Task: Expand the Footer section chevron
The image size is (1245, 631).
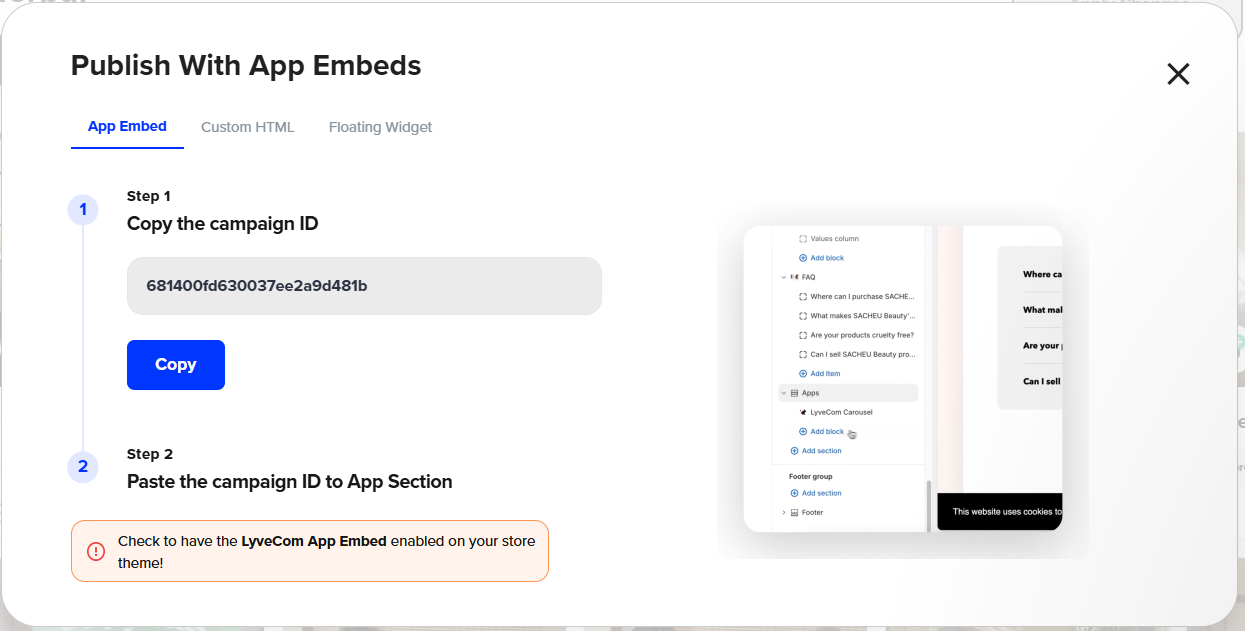Action: (783, 512)
